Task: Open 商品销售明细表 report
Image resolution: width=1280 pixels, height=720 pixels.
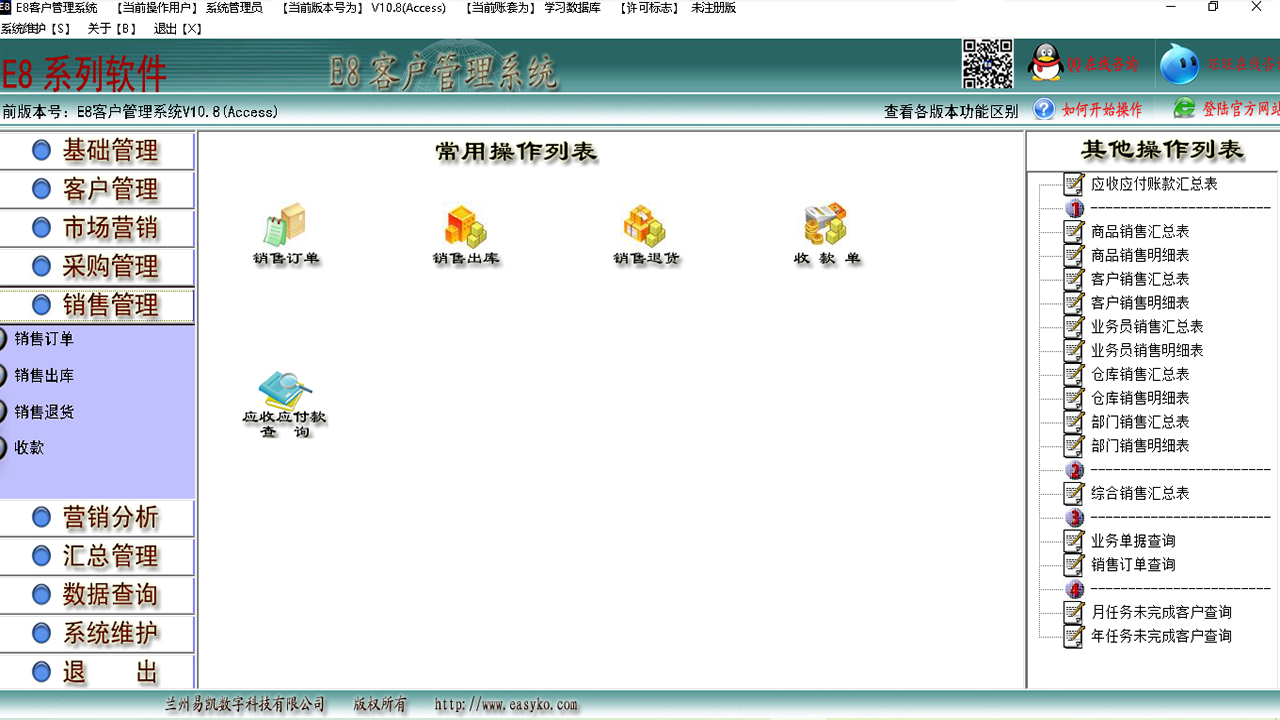Action: [x=1140, y=255]
